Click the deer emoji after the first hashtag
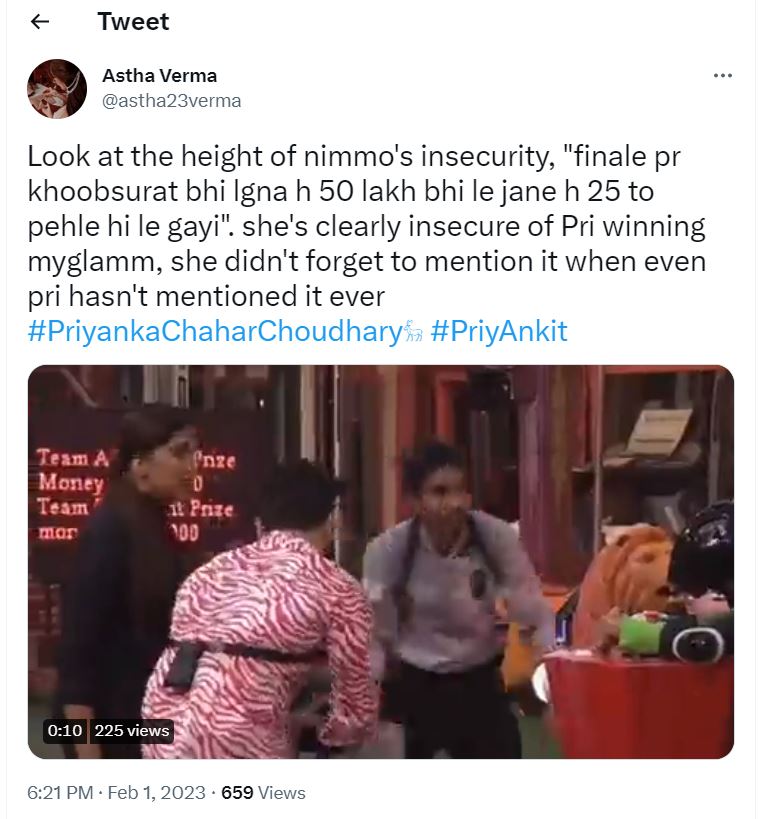 (414, 331)
